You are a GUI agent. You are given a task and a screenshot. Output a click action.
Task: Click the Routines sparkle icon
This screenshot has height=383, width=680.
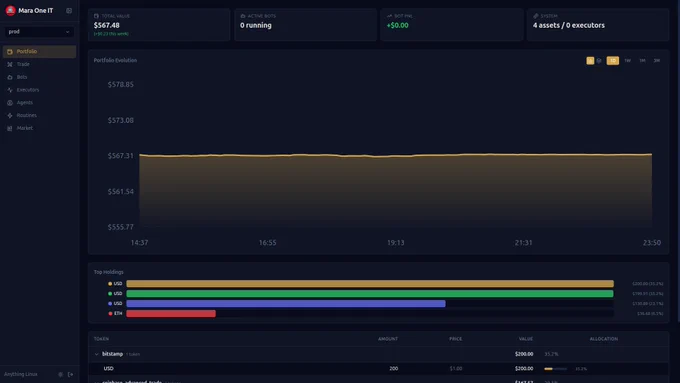point(10,115)
